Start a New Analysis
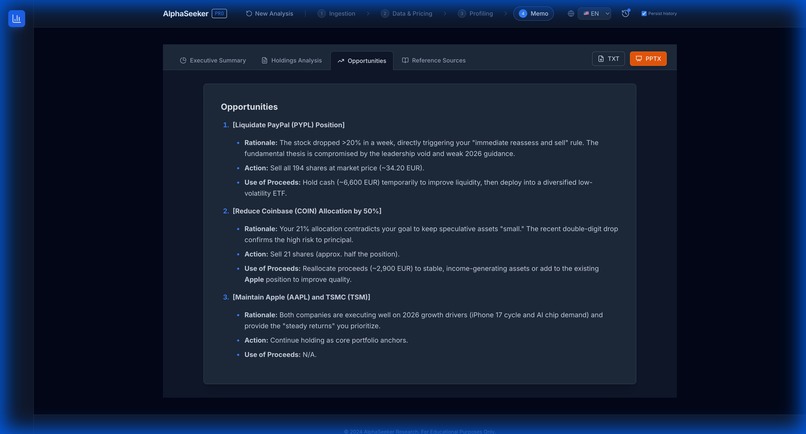Viewport: 806px width, 434px height. tap(269, 14)
